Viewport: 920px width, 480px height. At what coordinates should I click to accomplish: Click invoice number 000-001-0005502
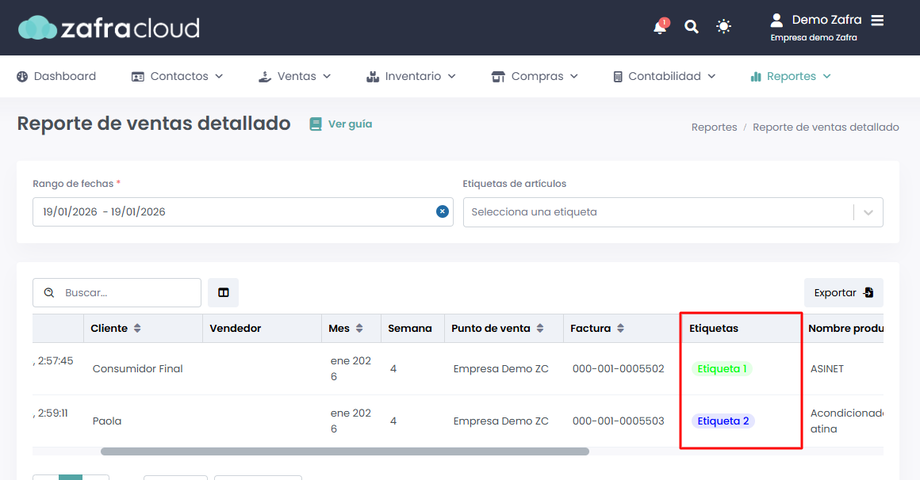(x=618, y=369)
